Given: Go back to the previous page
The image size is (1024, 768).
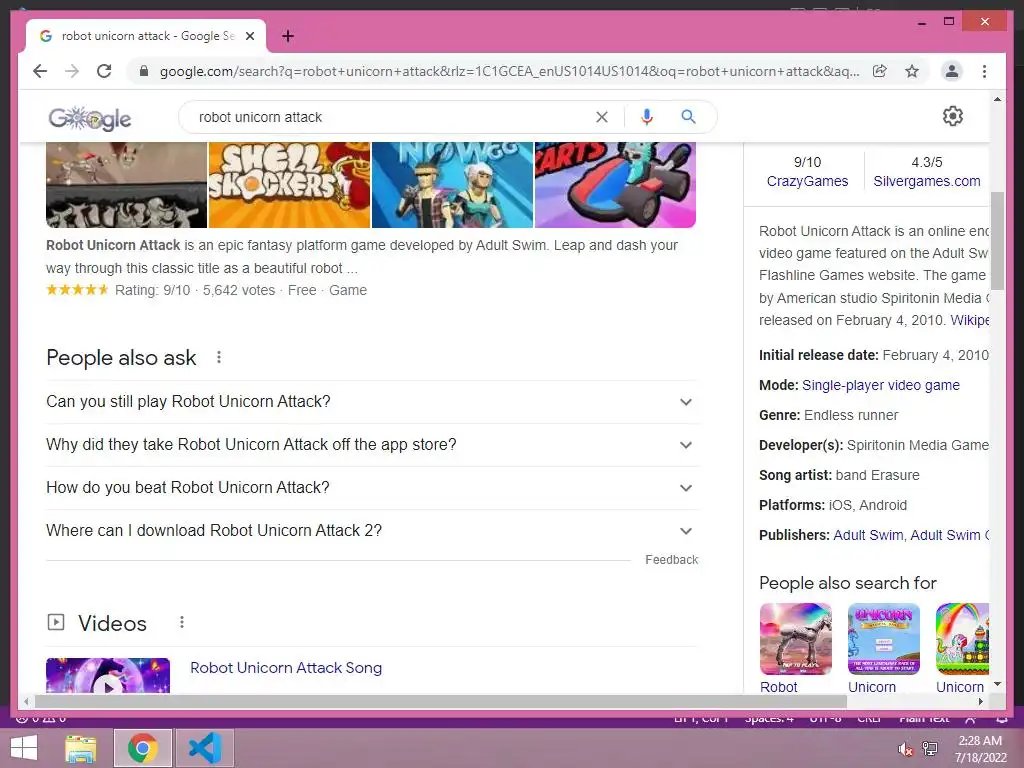Looking at the screenshot, I should 40,71.
